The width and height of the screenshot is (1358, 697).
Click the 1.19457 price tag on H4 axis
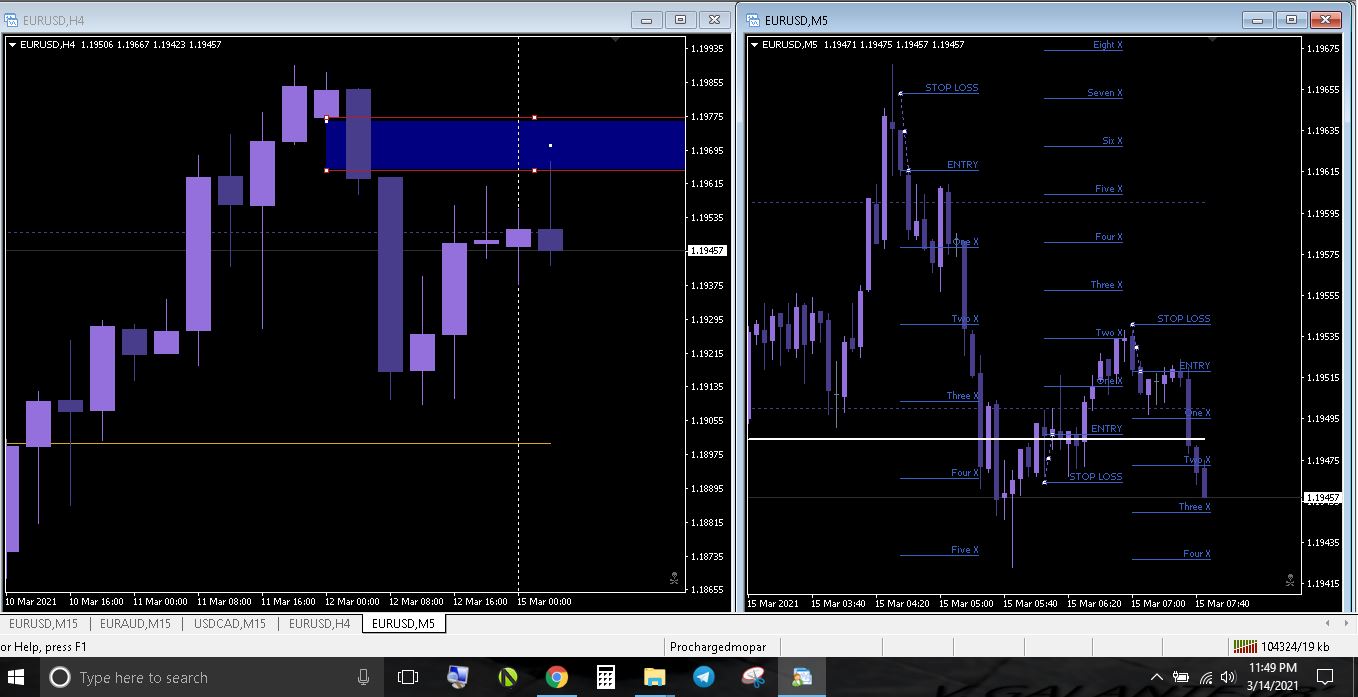707,251
